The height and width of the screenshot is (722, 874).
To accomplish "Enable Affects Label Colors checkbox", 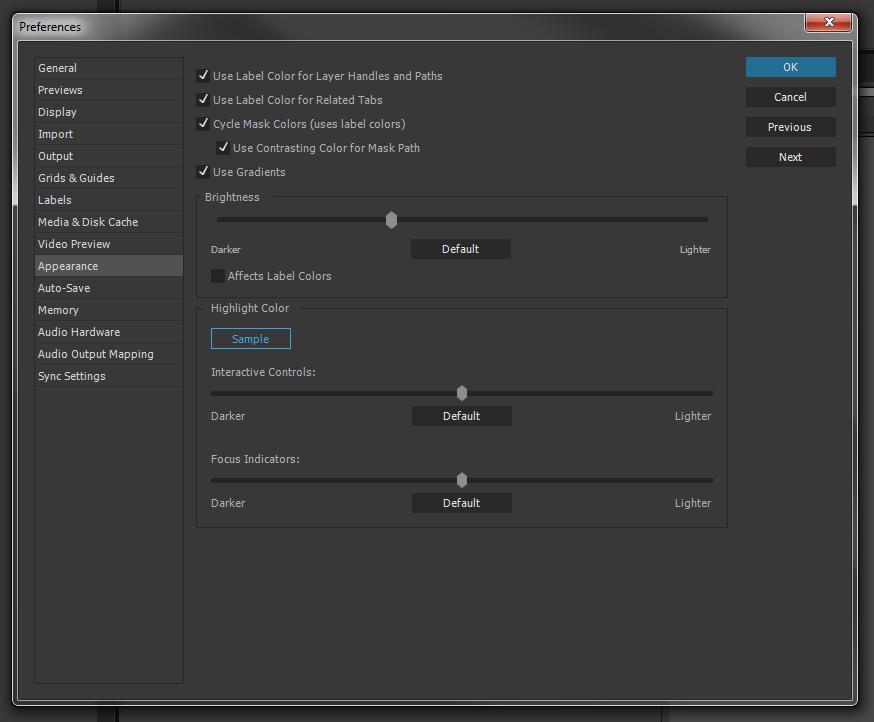I will (x=217, y=276).
